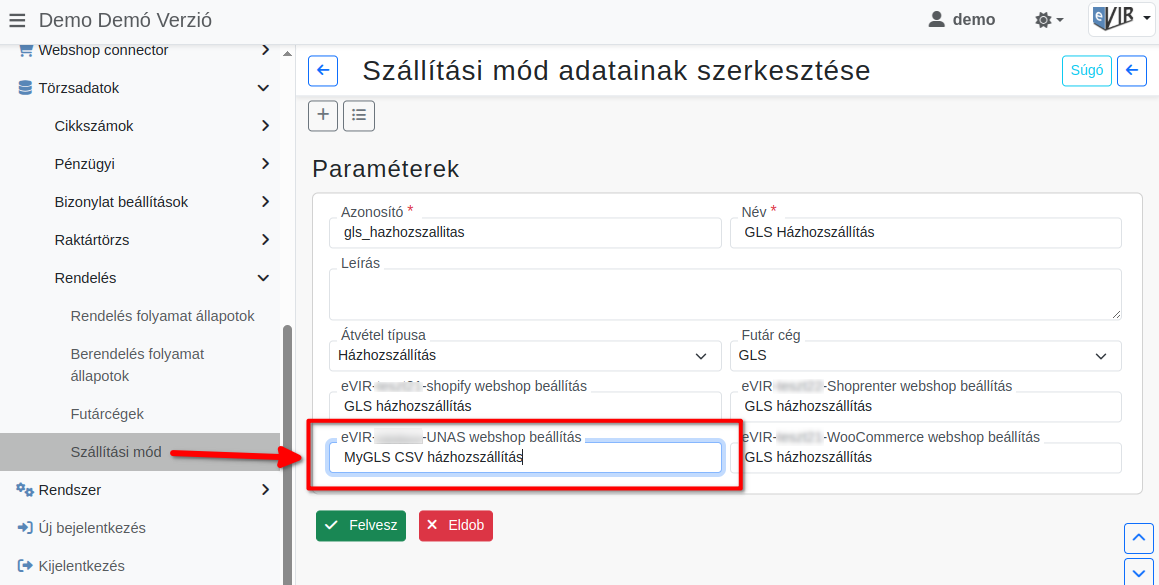
Task: Click the Paraméterek section heading
Action: pos(386,169)
